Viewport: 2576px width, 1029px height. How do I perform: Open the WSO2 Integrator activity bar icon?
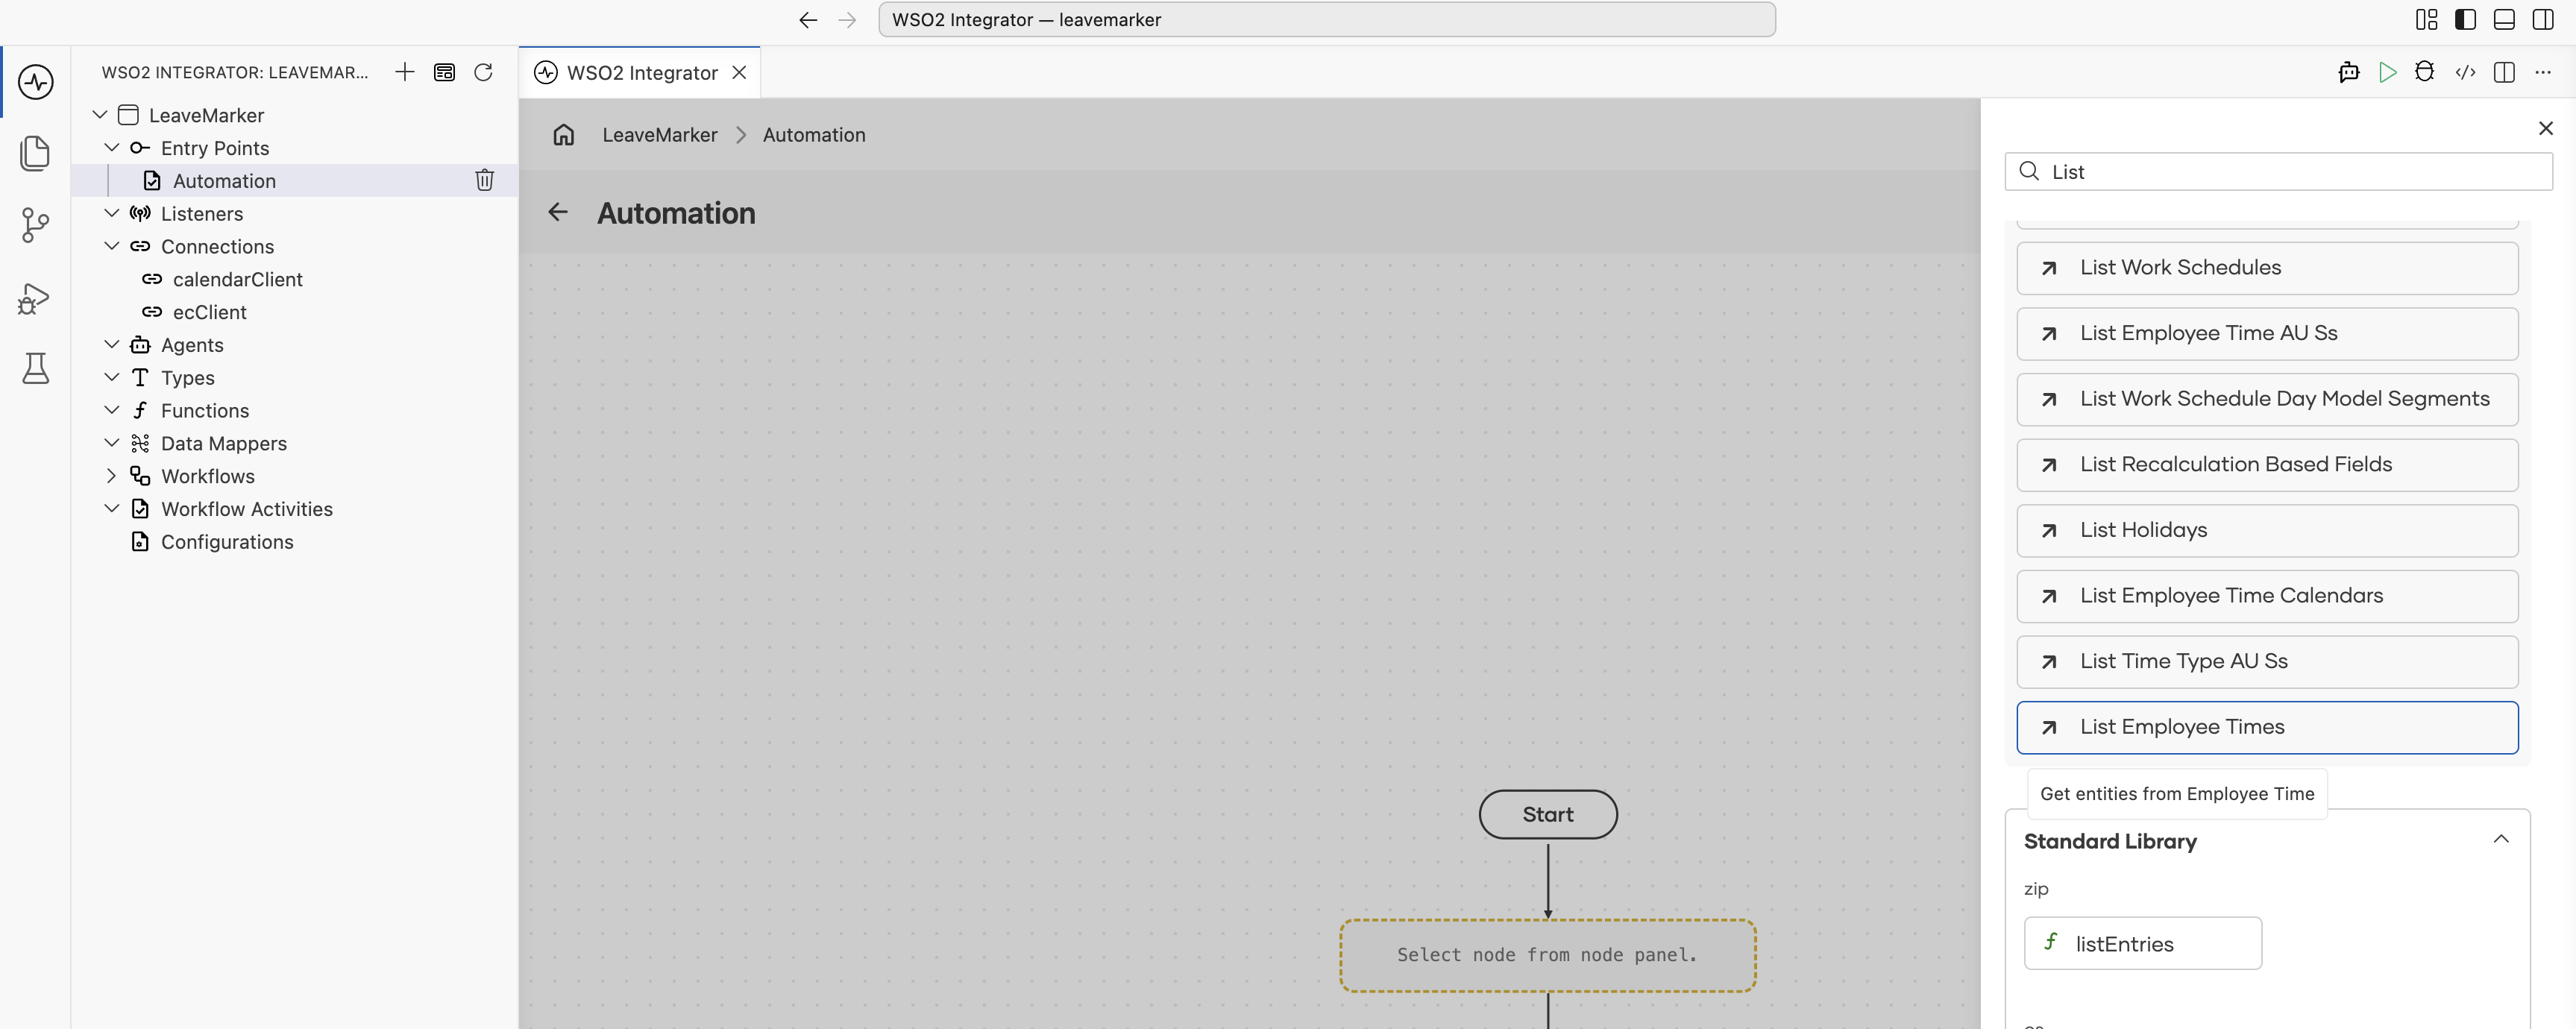[x=36, y=81]
